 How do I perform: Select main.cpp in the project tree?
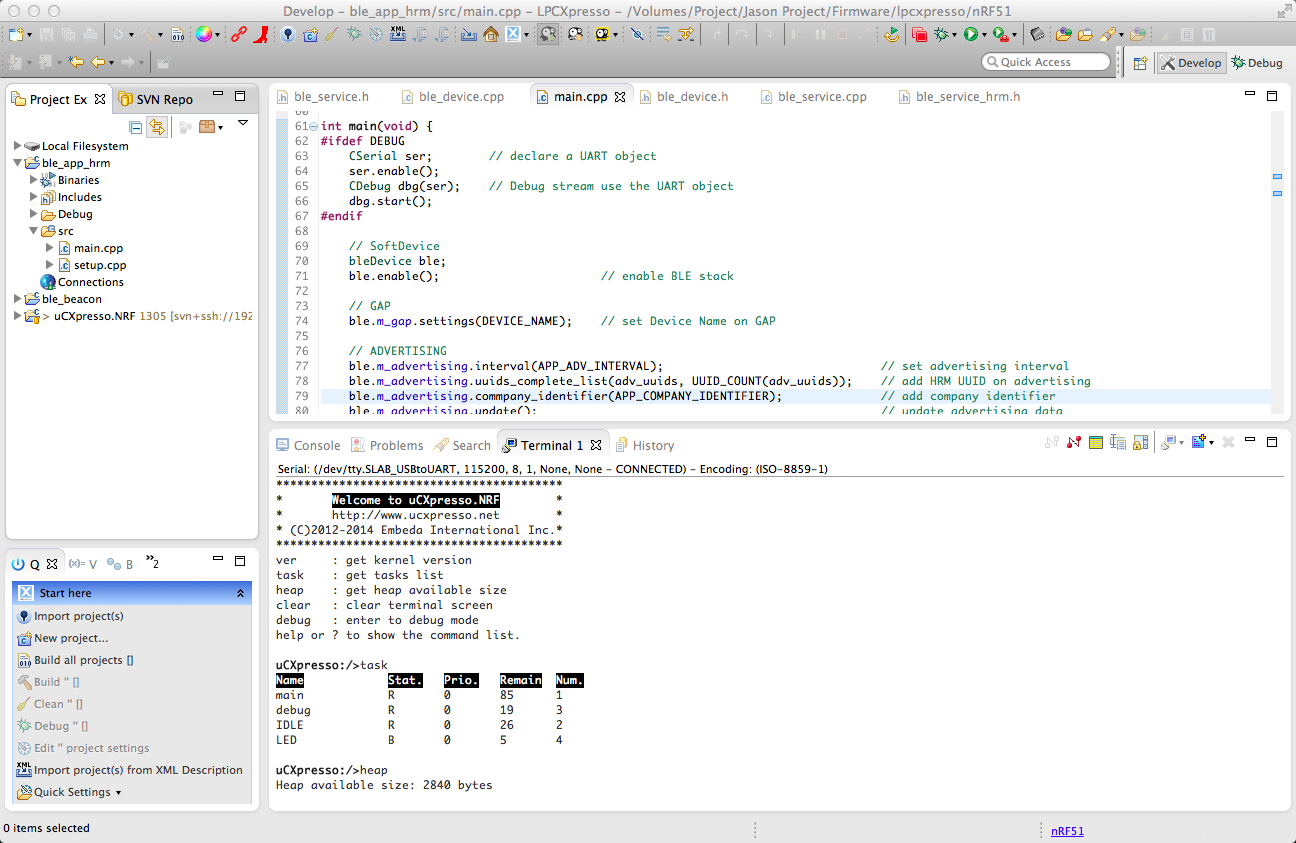point(98,248)
